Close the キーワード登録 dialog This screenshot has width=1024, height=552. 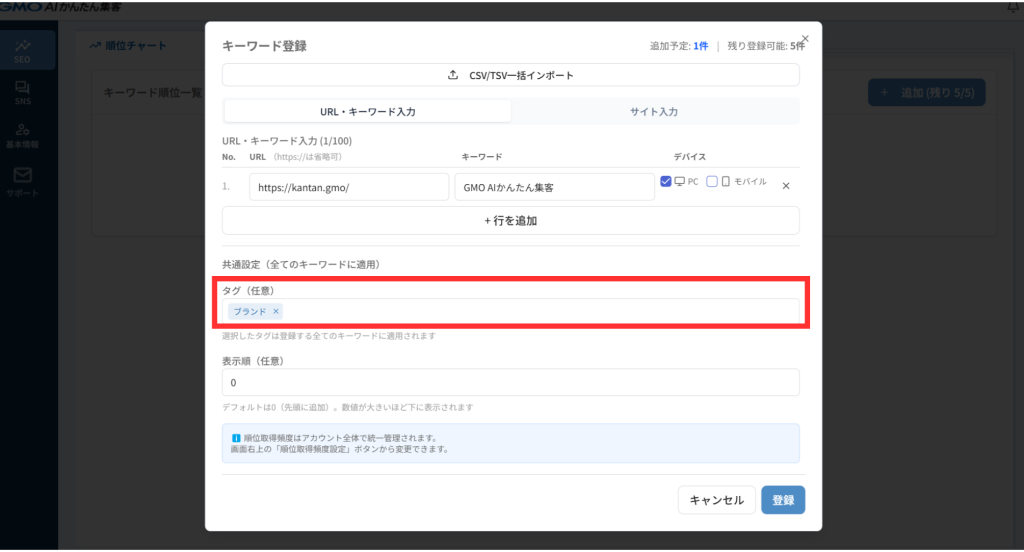(x=805, y=39)
